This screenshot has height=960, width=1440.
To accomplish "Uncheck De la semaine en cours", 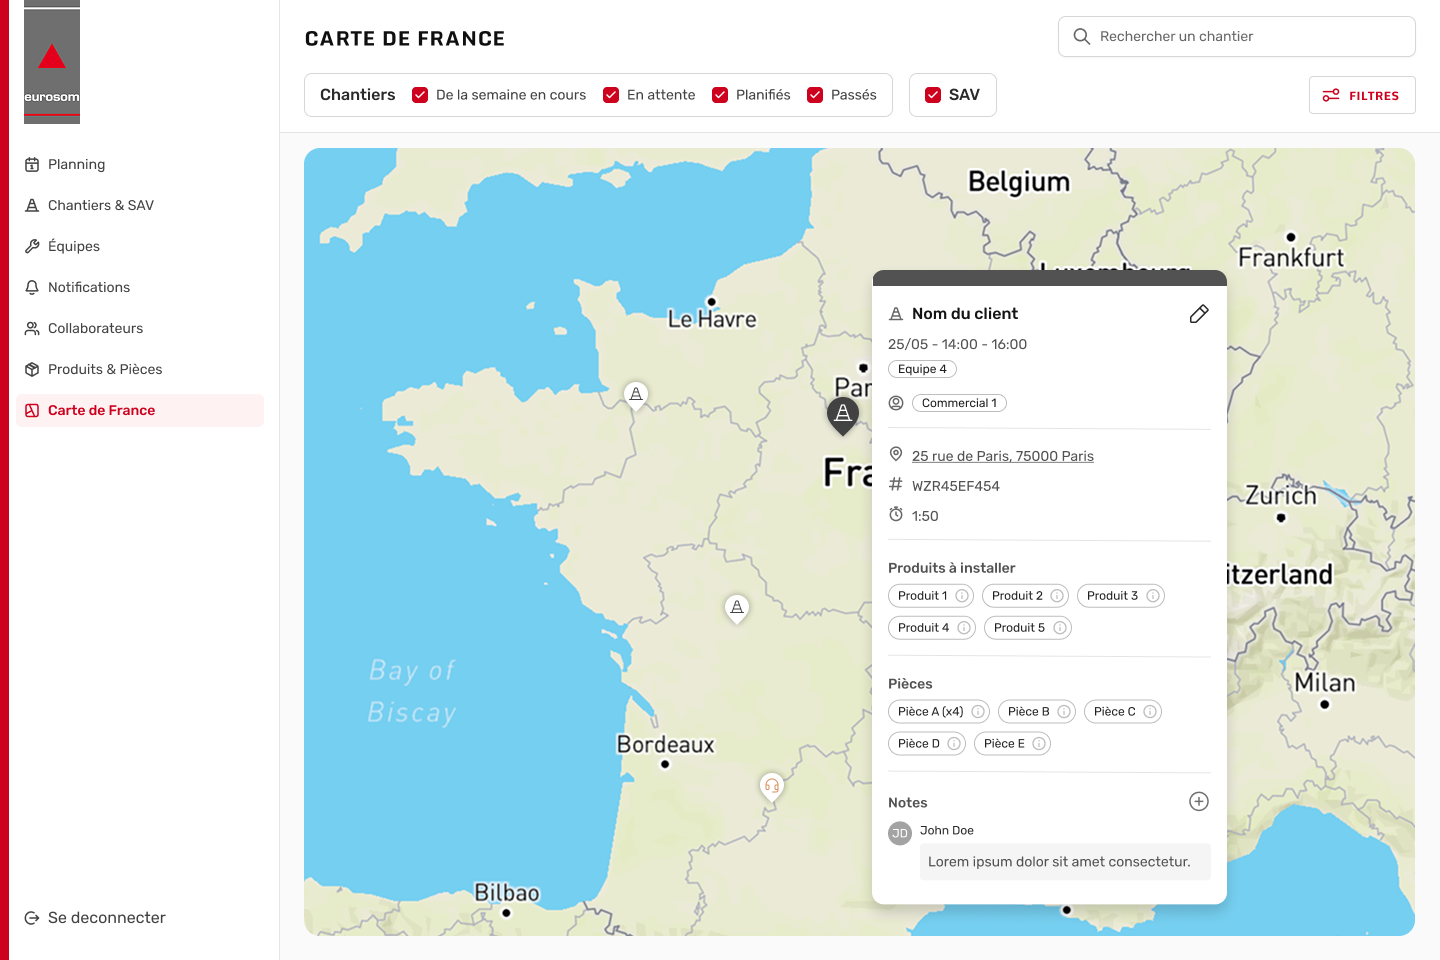I will coord(420,95).
